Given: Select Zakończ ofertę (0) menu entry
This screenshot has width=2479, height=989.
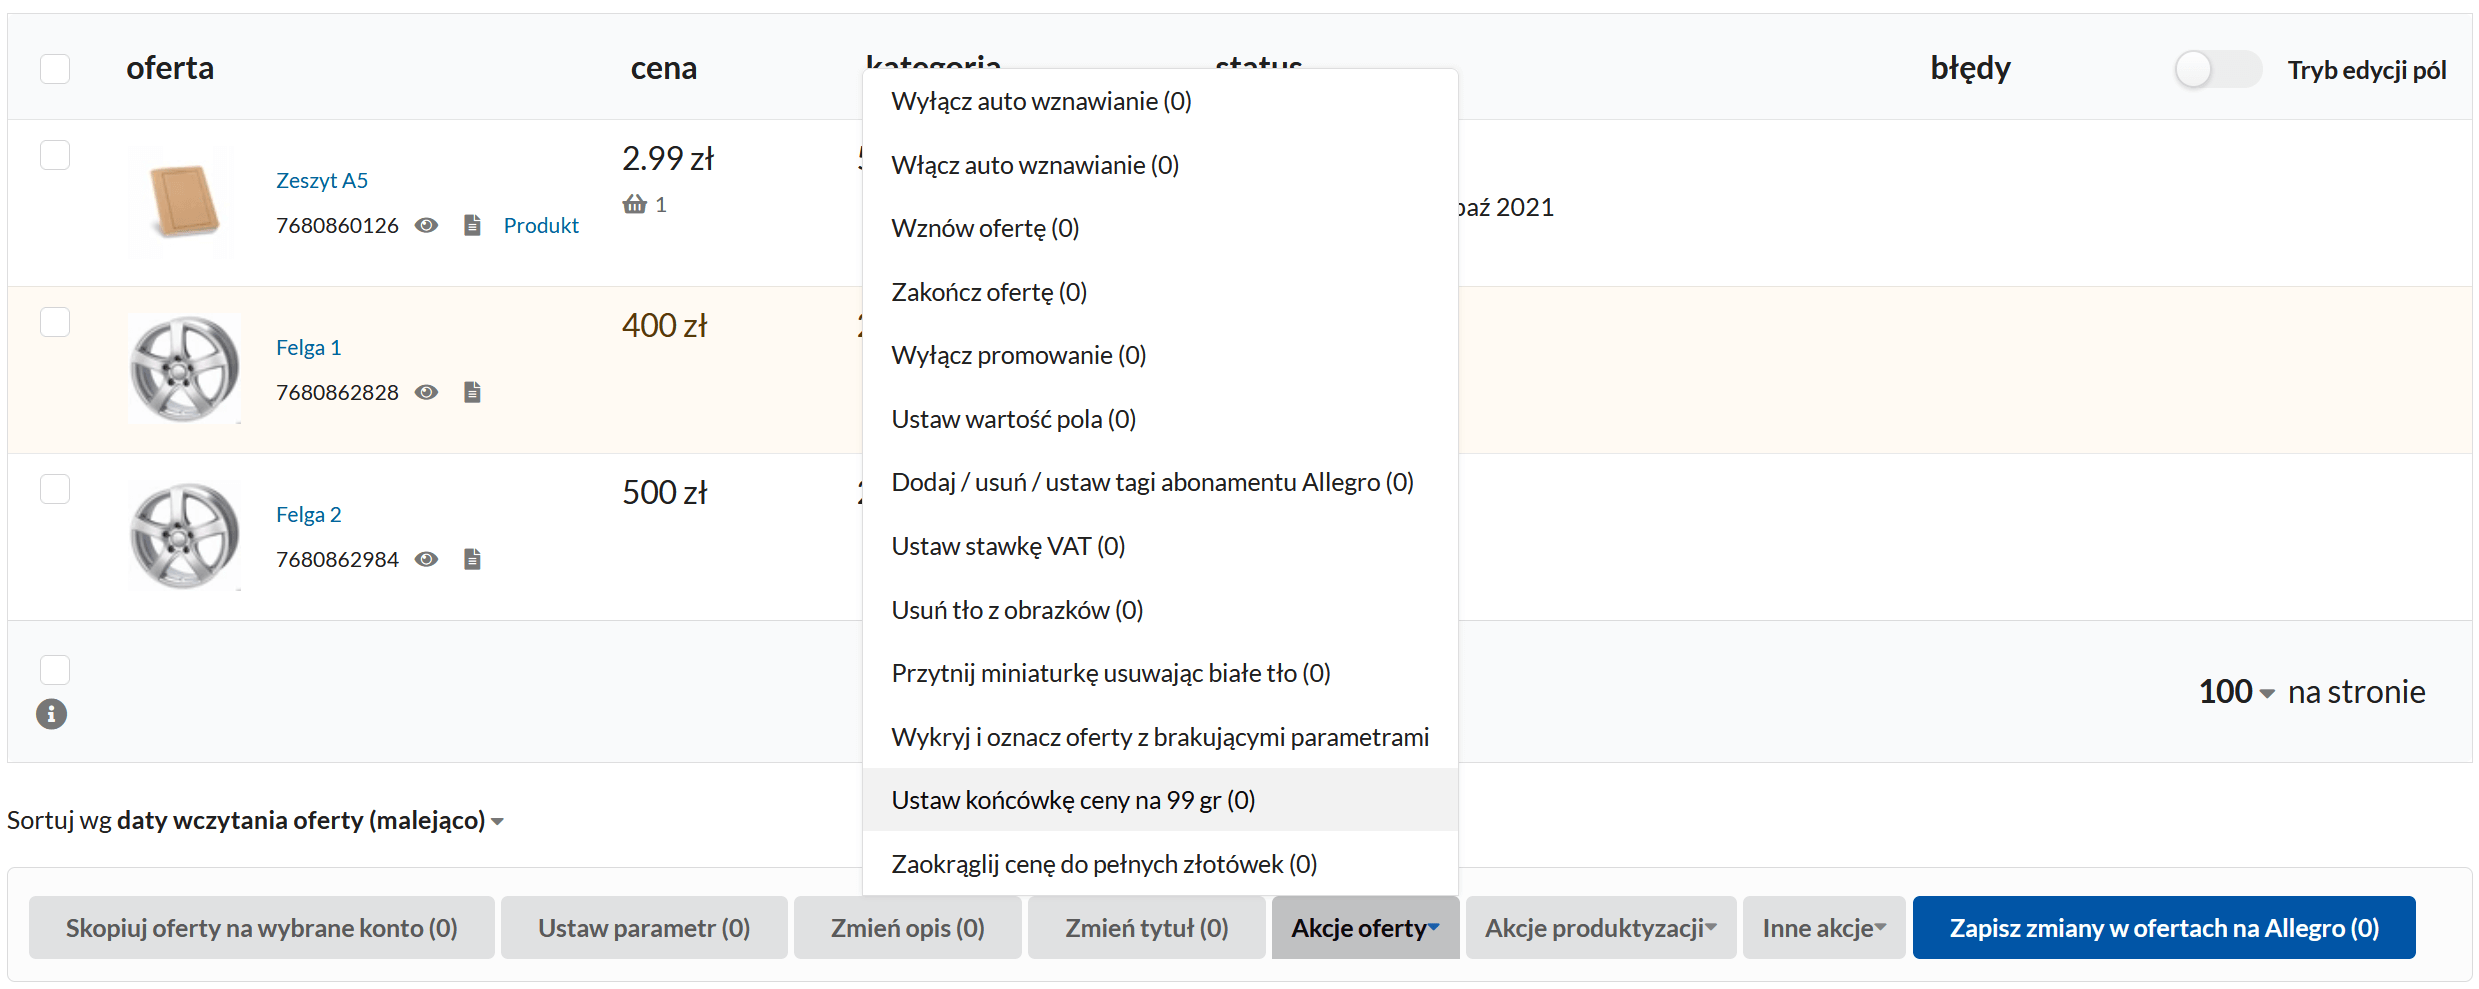Looking at the screenshot, I should (1160, 292).
